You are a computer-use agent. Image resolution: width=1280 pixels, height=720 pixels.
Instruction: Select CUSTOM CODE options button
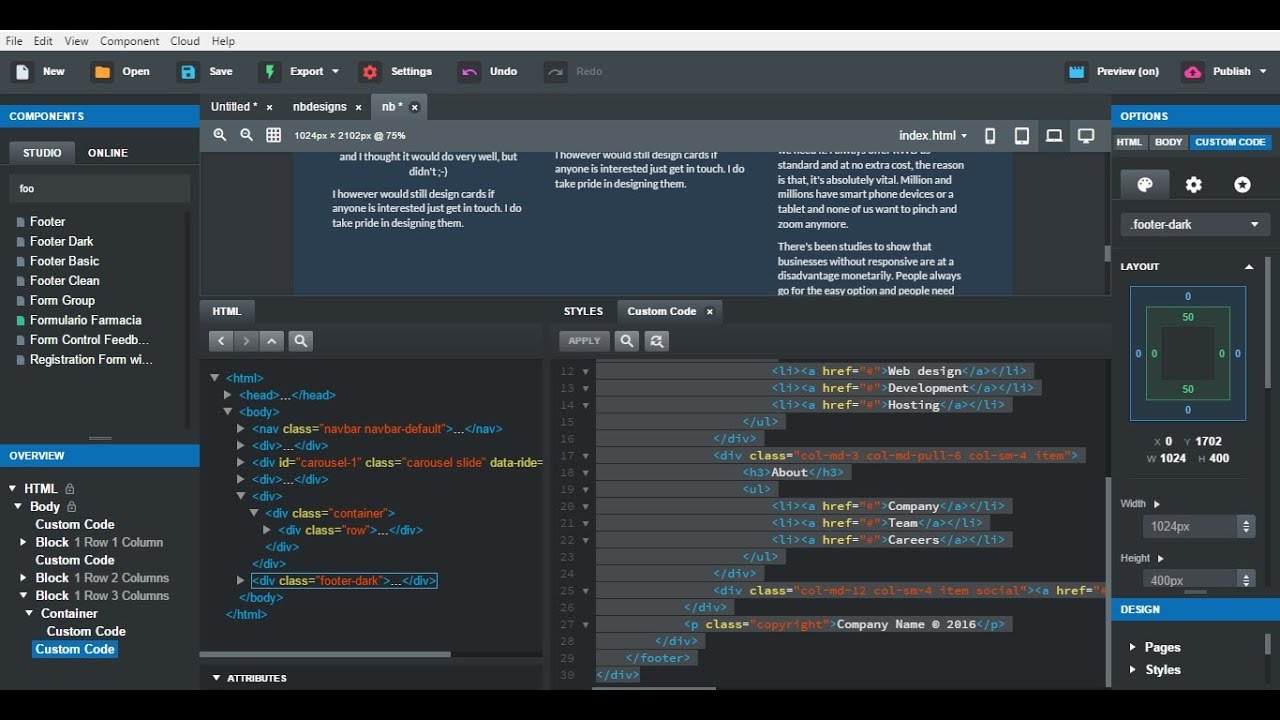1230,142
